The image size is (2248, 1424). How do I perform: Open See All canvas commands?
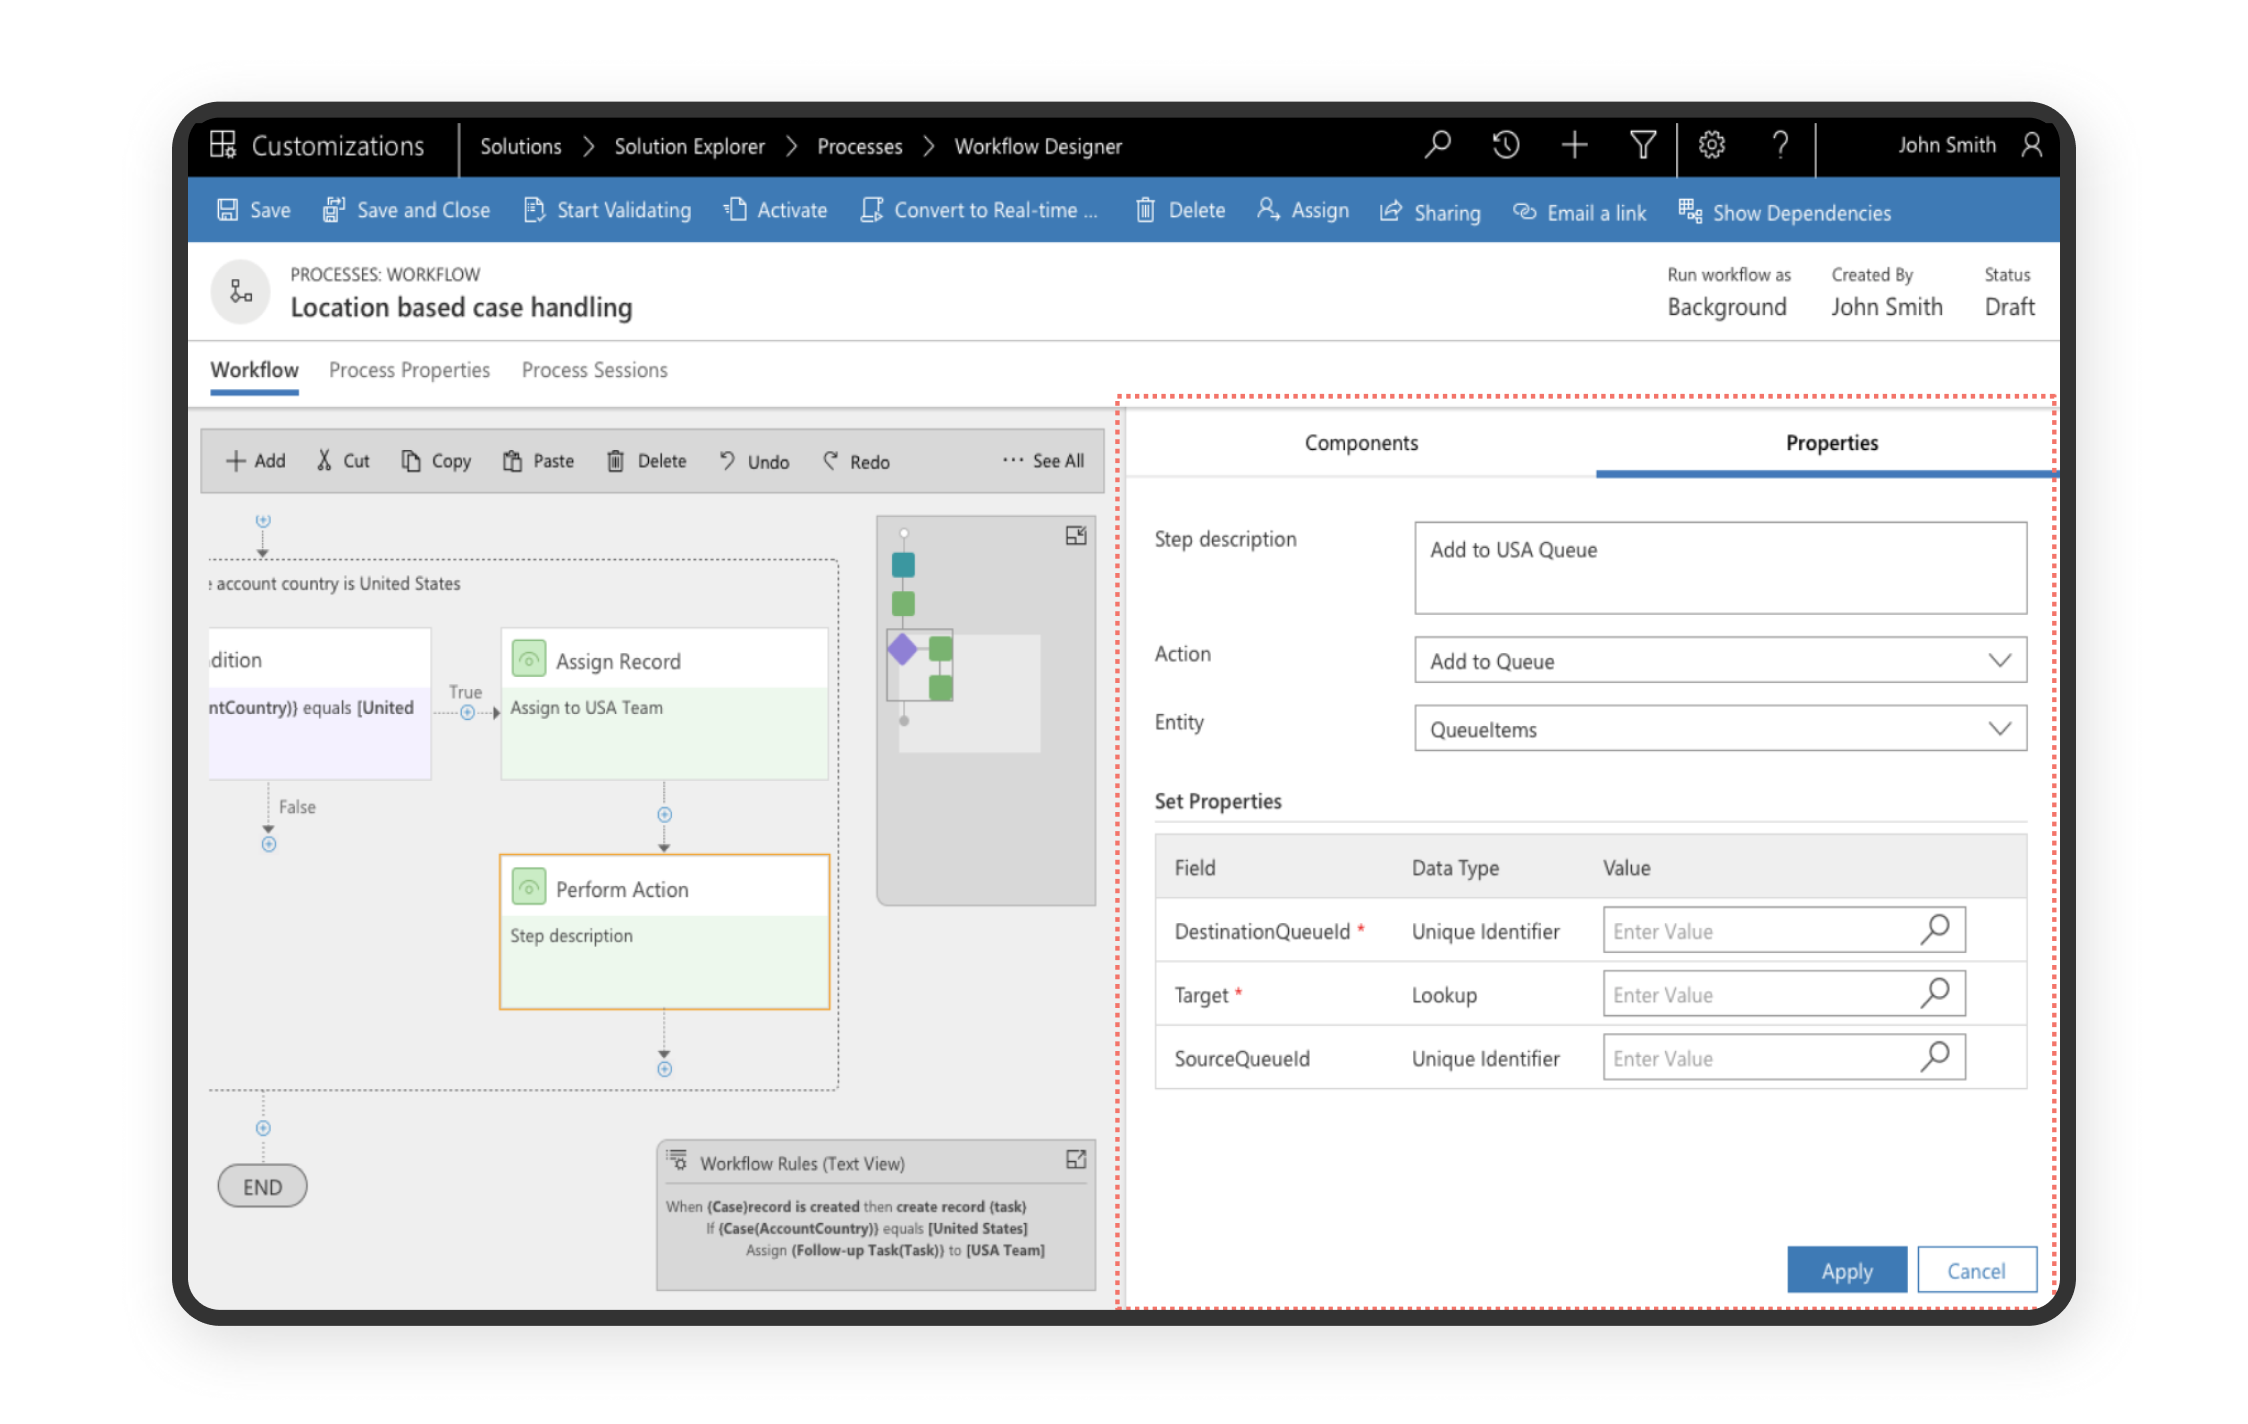[x=1044, y=461]
